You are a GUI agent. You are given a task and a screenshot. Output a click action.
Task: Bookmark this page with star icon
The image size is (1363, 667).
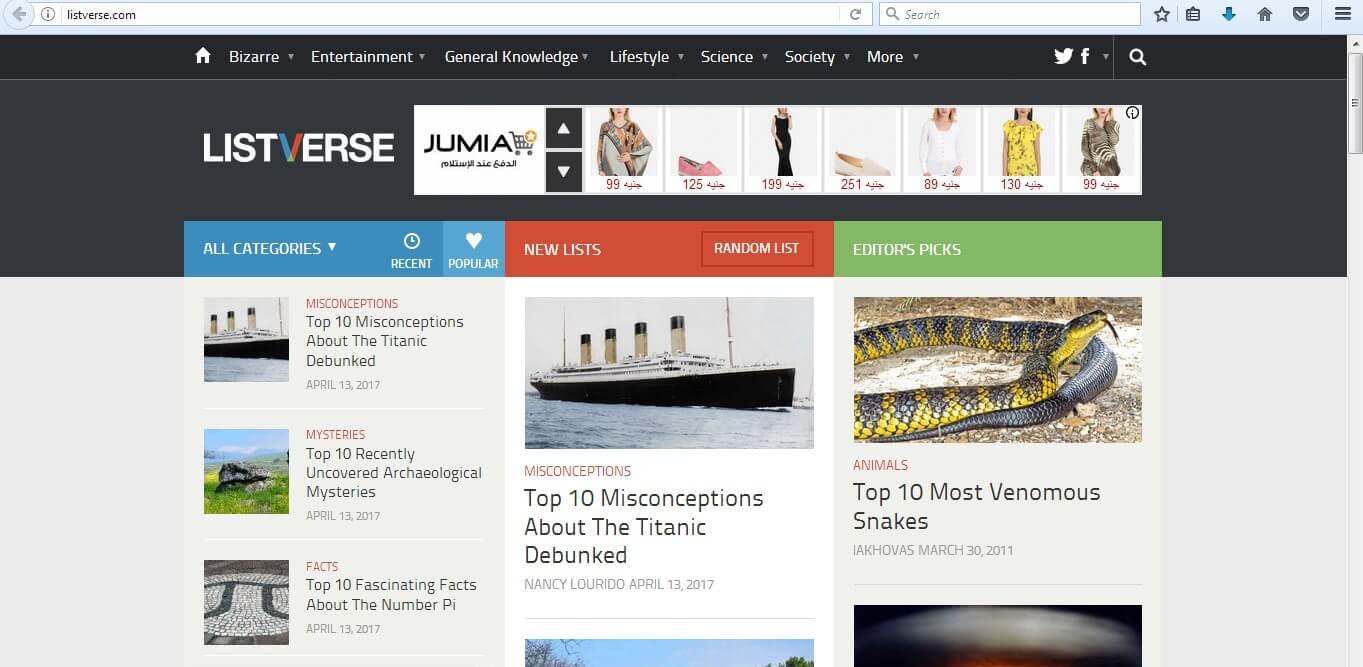pyautogui.click(x=1161, y=14)
